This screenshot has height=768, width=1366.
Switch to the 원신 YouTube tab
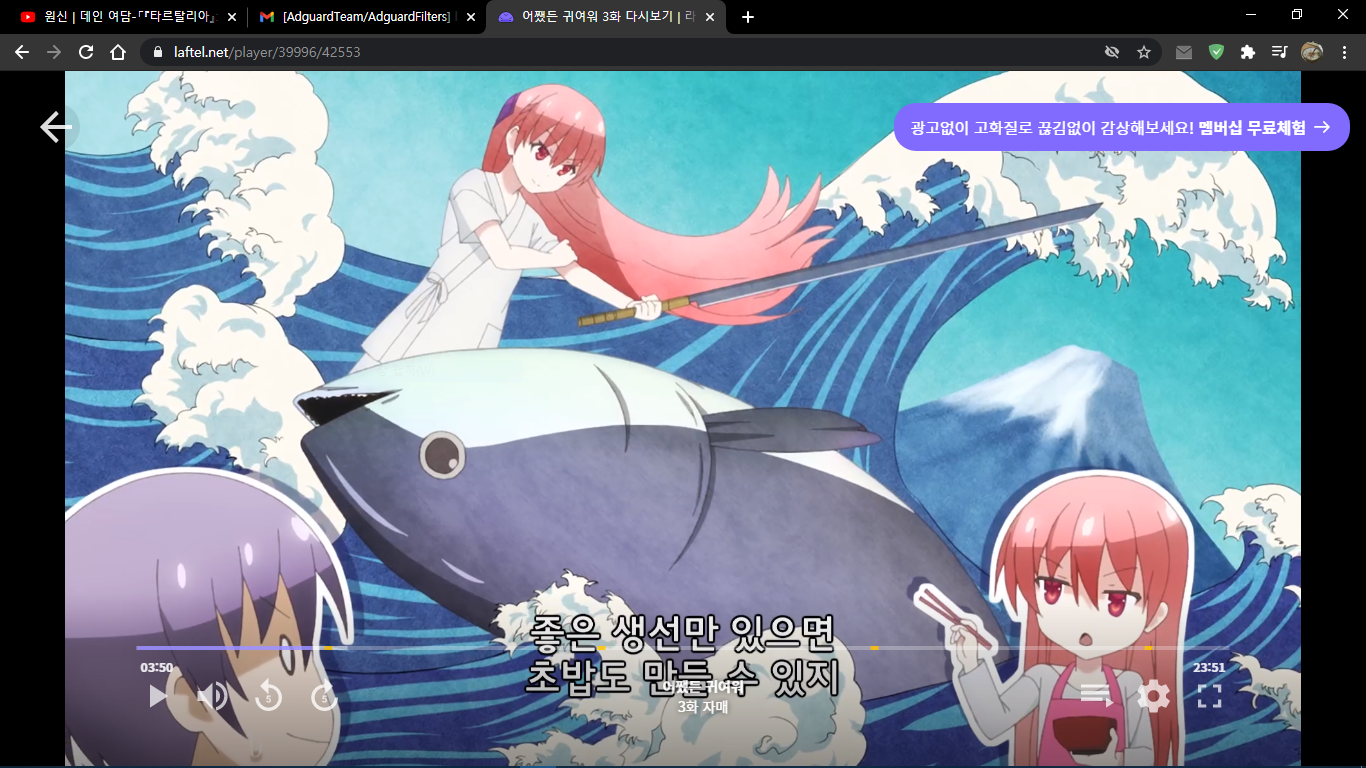pyautogui.click(x=129, y=17)
